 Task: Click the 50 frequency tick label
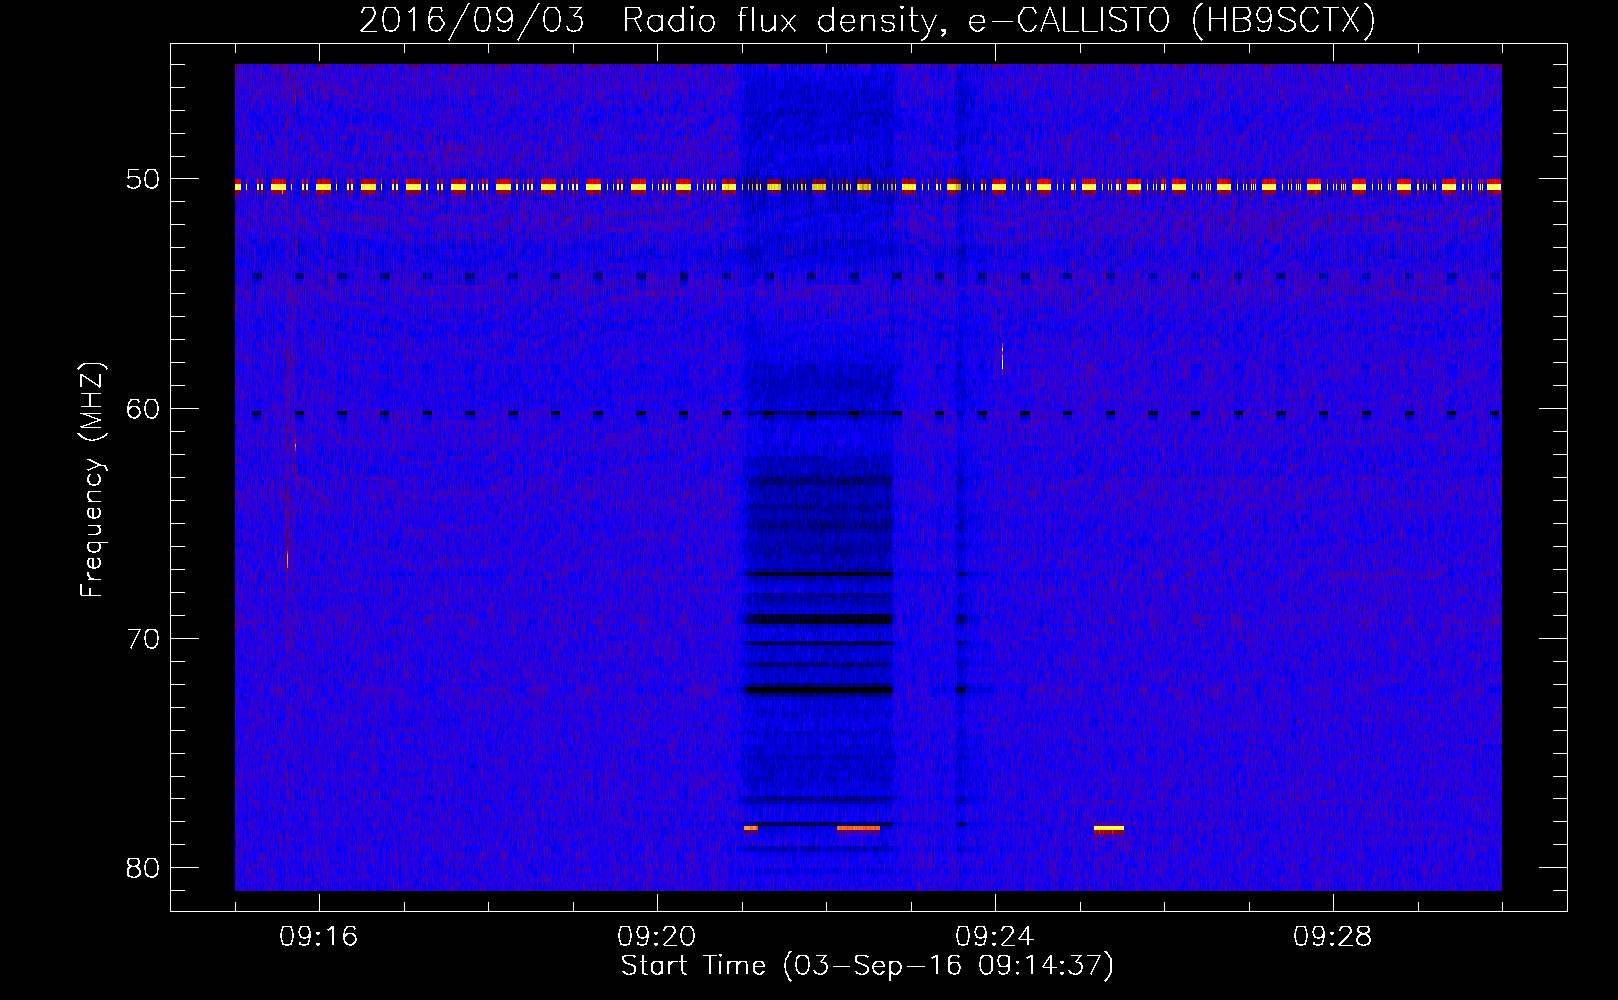pyautogui.click(x=143, y=179)
